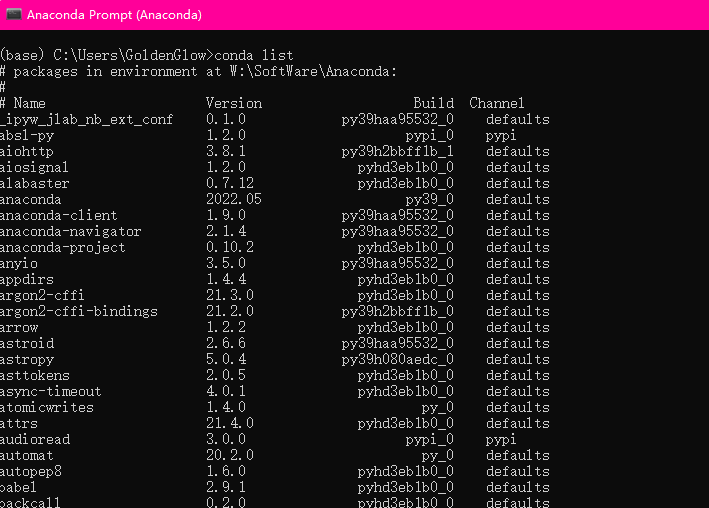
Task: Click package name 'appdirs'
Action: [x=27, y=279]
